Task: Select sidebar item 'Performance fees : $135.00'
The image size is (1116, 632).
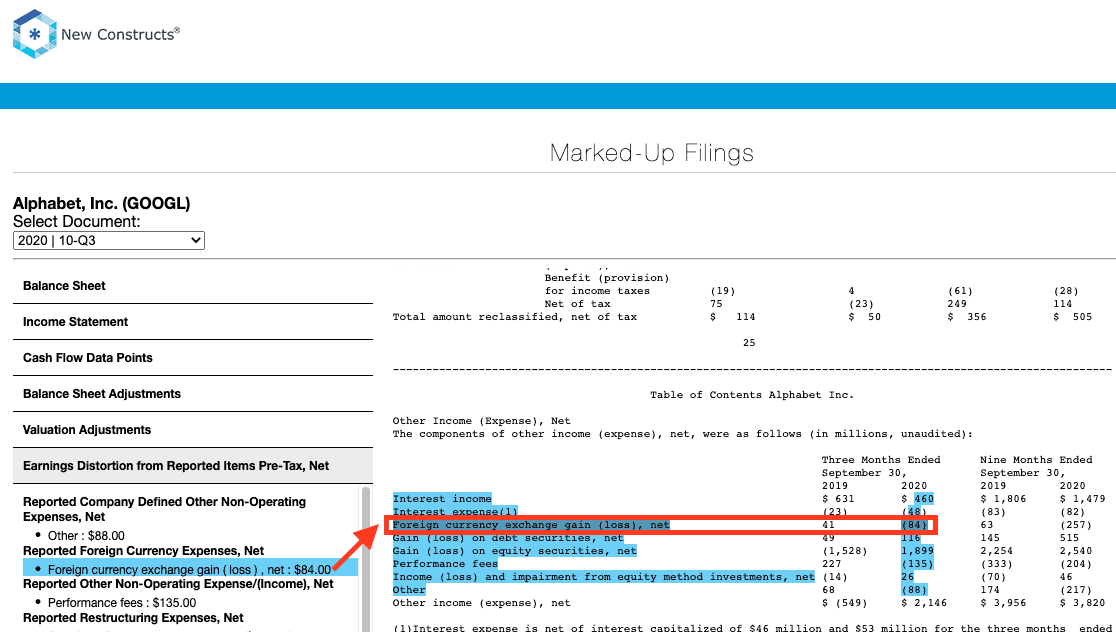Action: coord(122,603)
